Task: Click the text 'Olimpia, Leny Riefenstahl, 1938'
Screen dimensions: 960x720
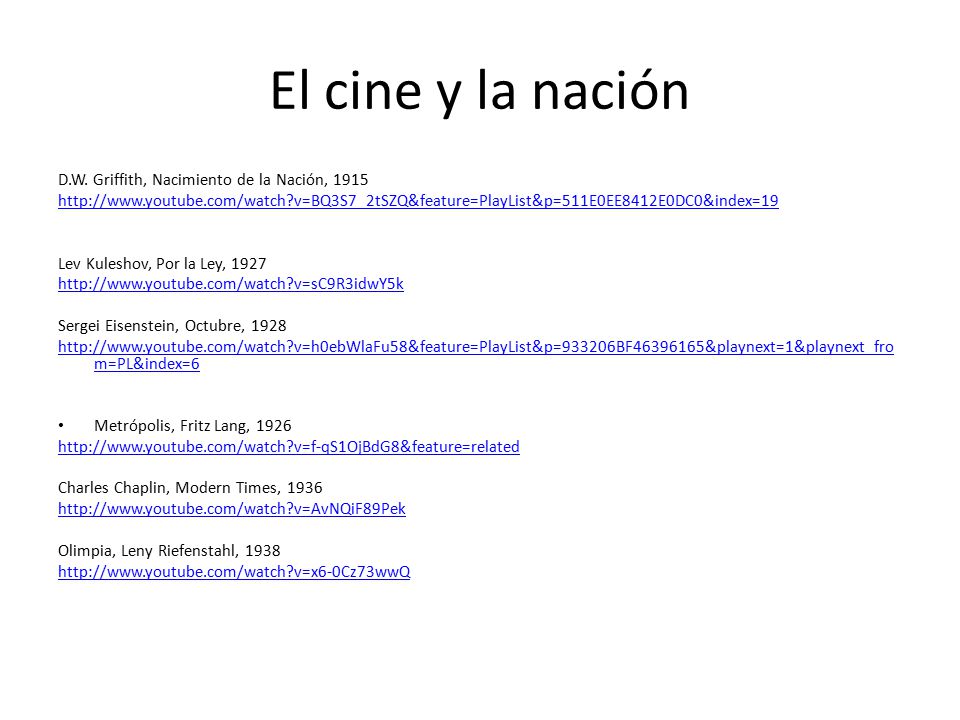Action: pos(169,551)
